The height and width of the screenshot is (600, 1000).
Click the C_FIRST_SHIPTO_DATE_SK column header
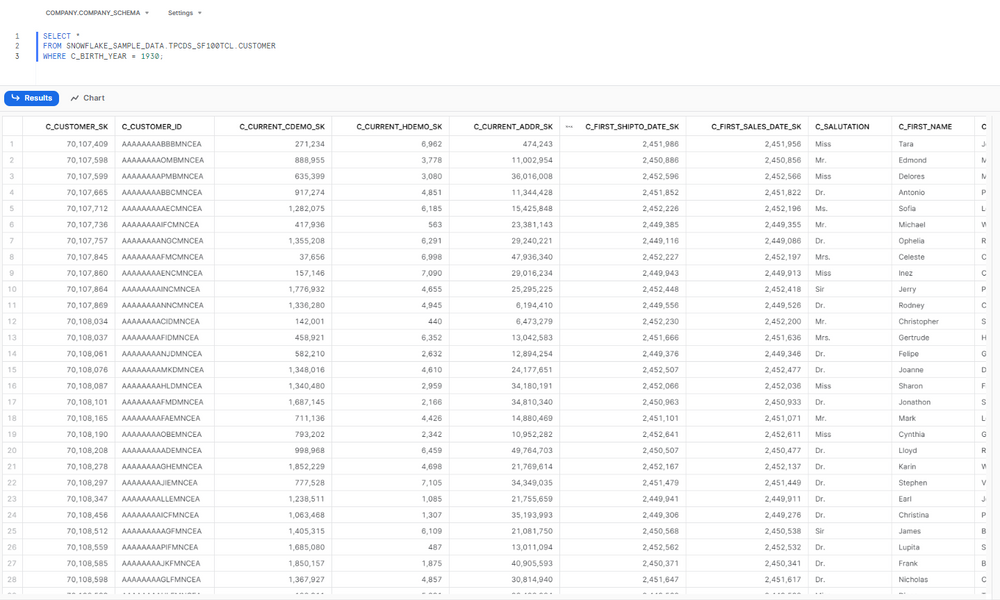[632, 127]
